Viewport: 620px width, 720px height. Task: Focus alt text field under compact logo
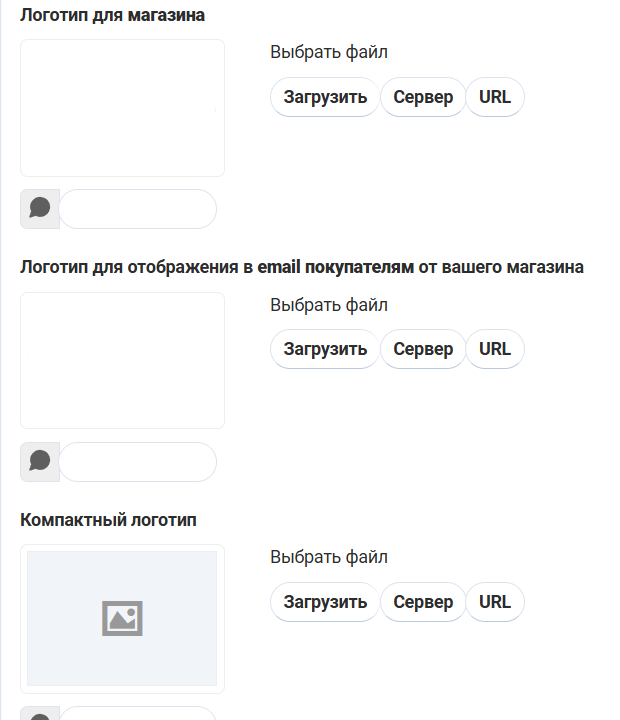click(x=138, y=714)
